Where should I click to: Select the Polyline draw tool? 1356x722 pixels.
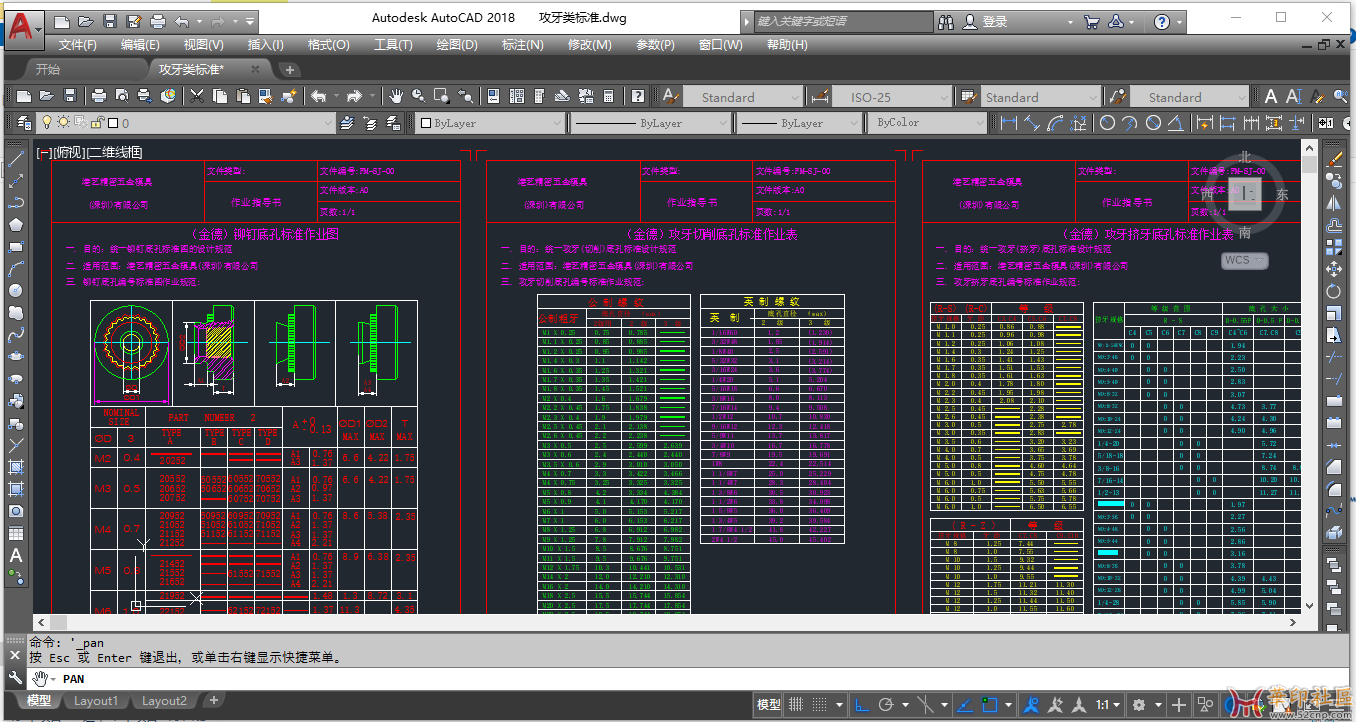click(x=16, y=203)
